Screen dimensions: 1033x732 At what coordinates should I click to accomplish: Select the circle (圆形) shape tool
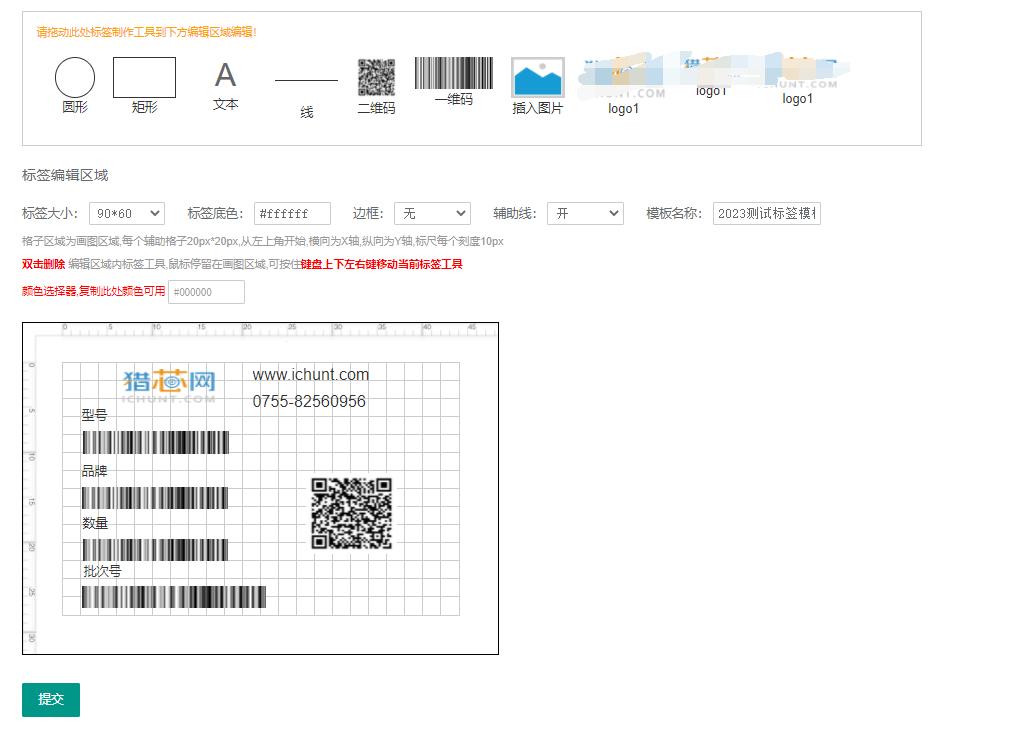[x=75, y=78]
